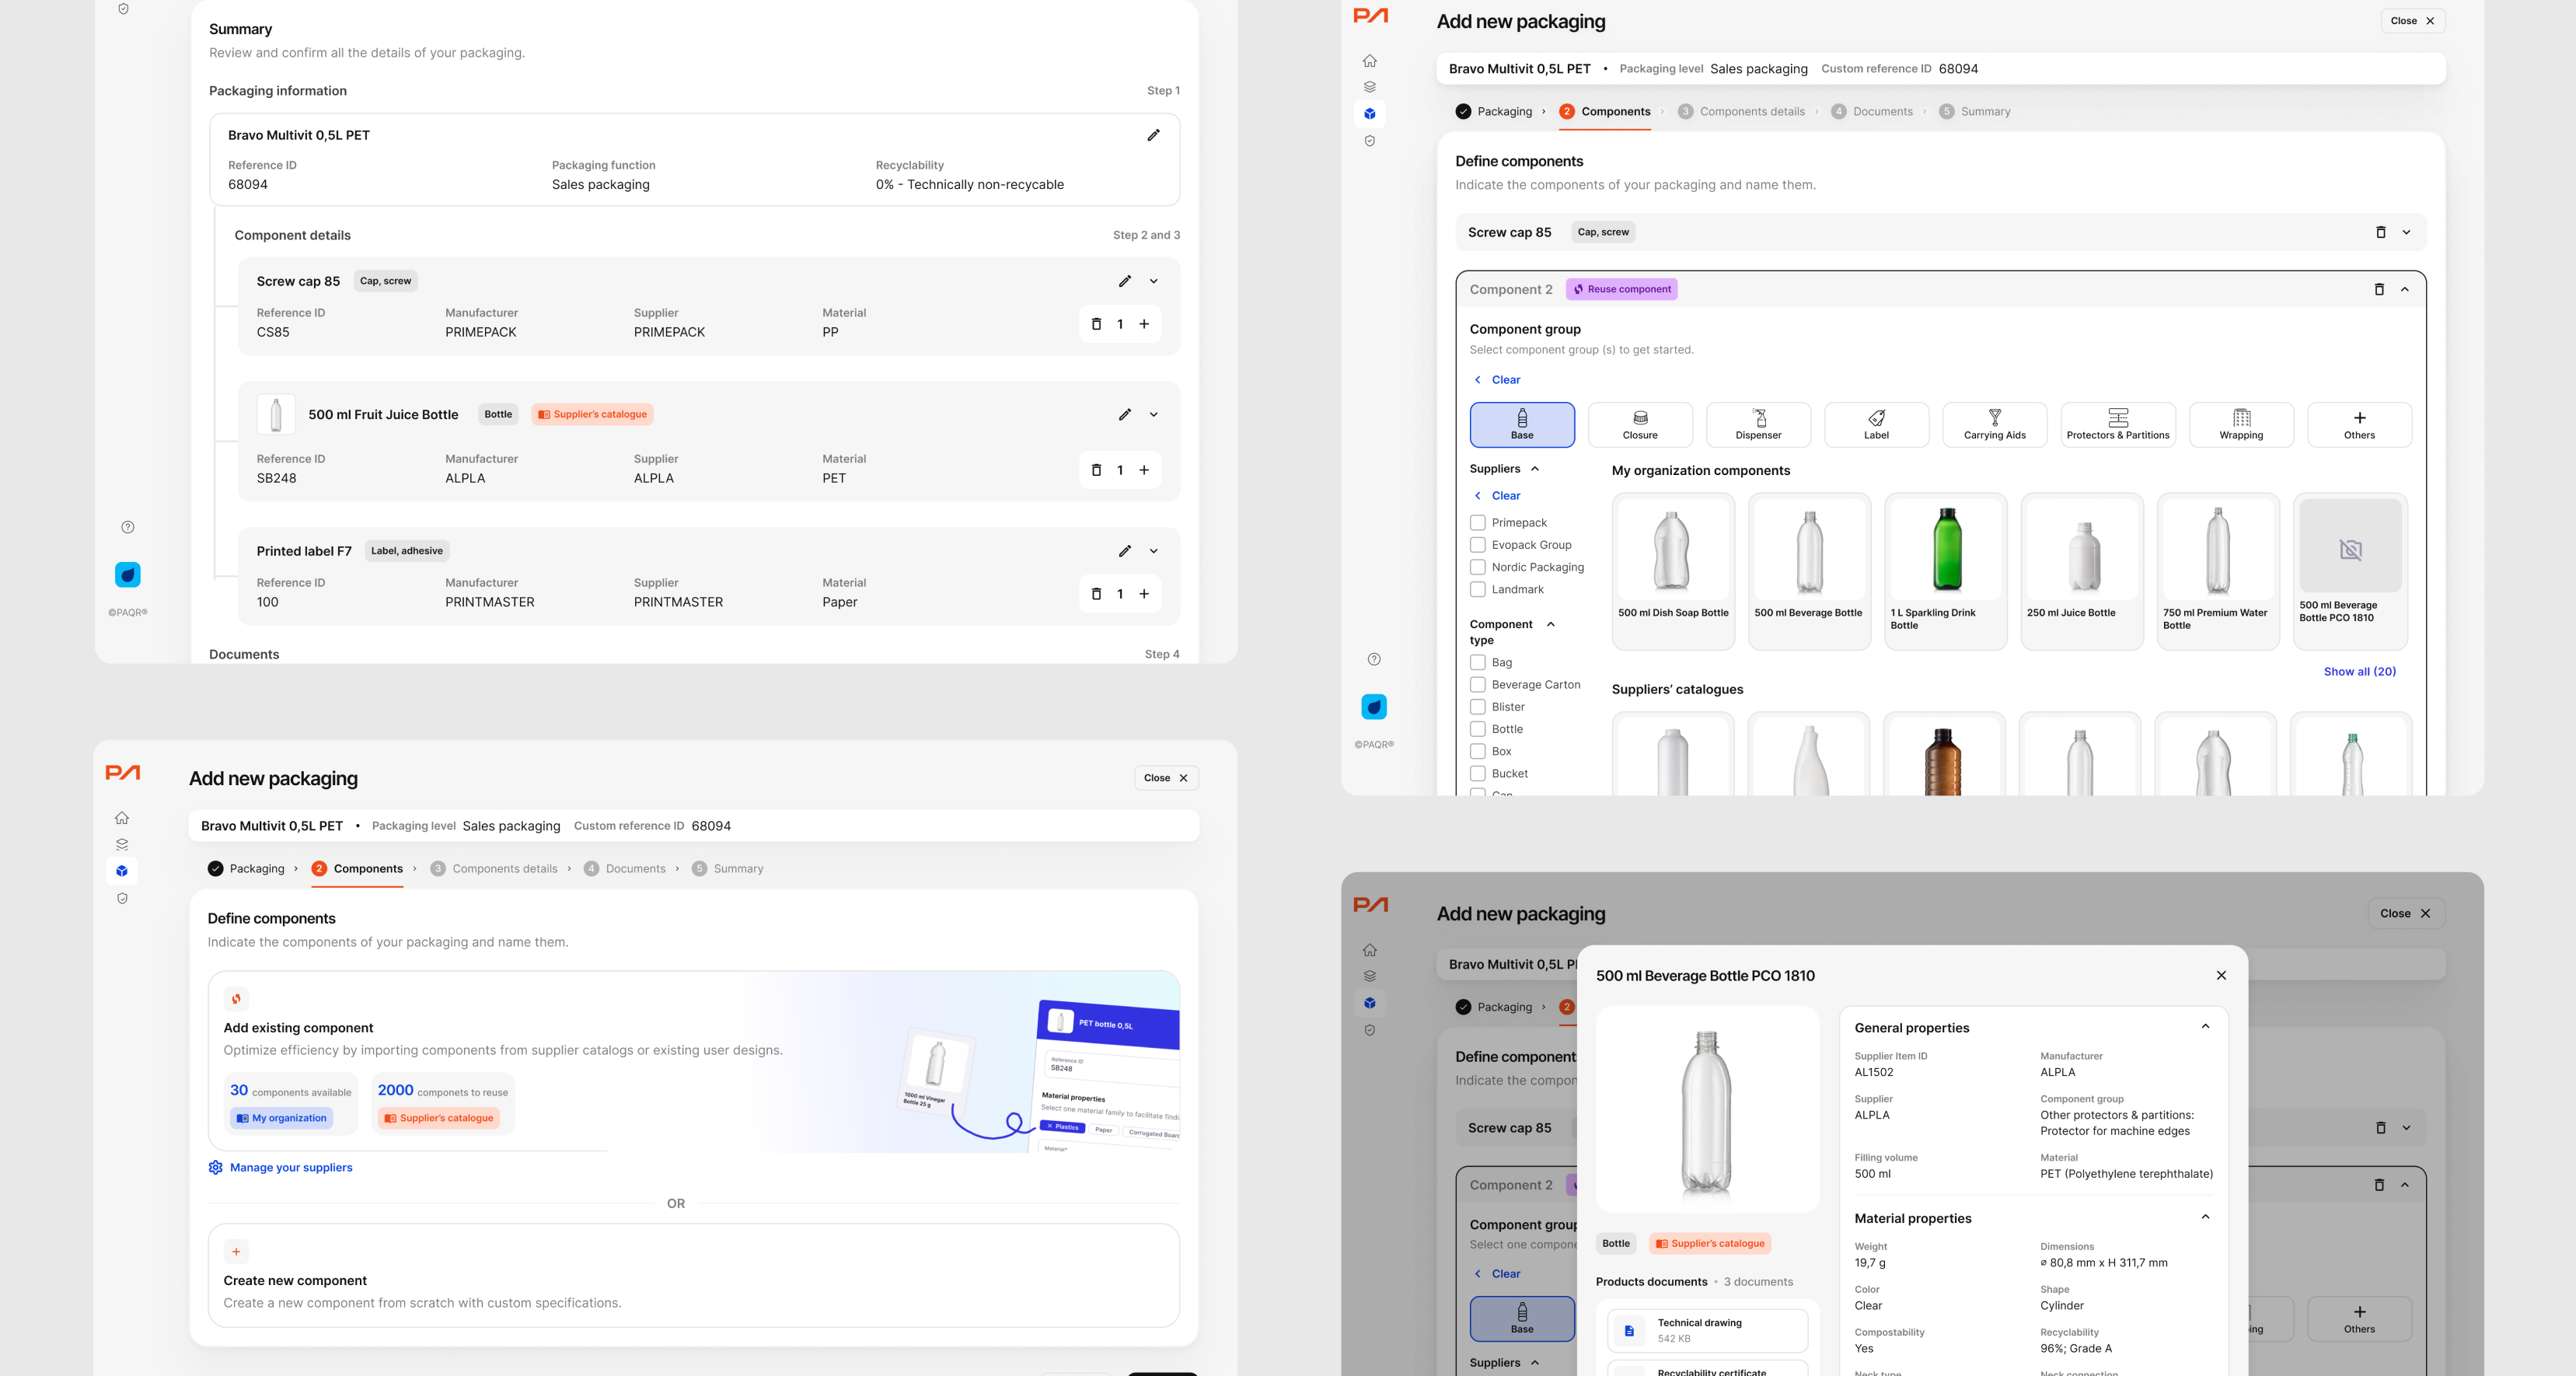This screenshot has width=2576, height=1376.
Task: Check the Bag component type
Action: pos(1477,663)
